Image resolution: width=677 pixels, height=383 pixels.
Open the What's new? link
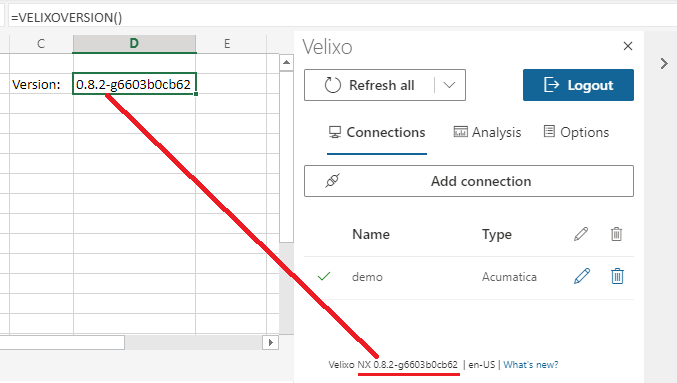(x=531, y=365)
